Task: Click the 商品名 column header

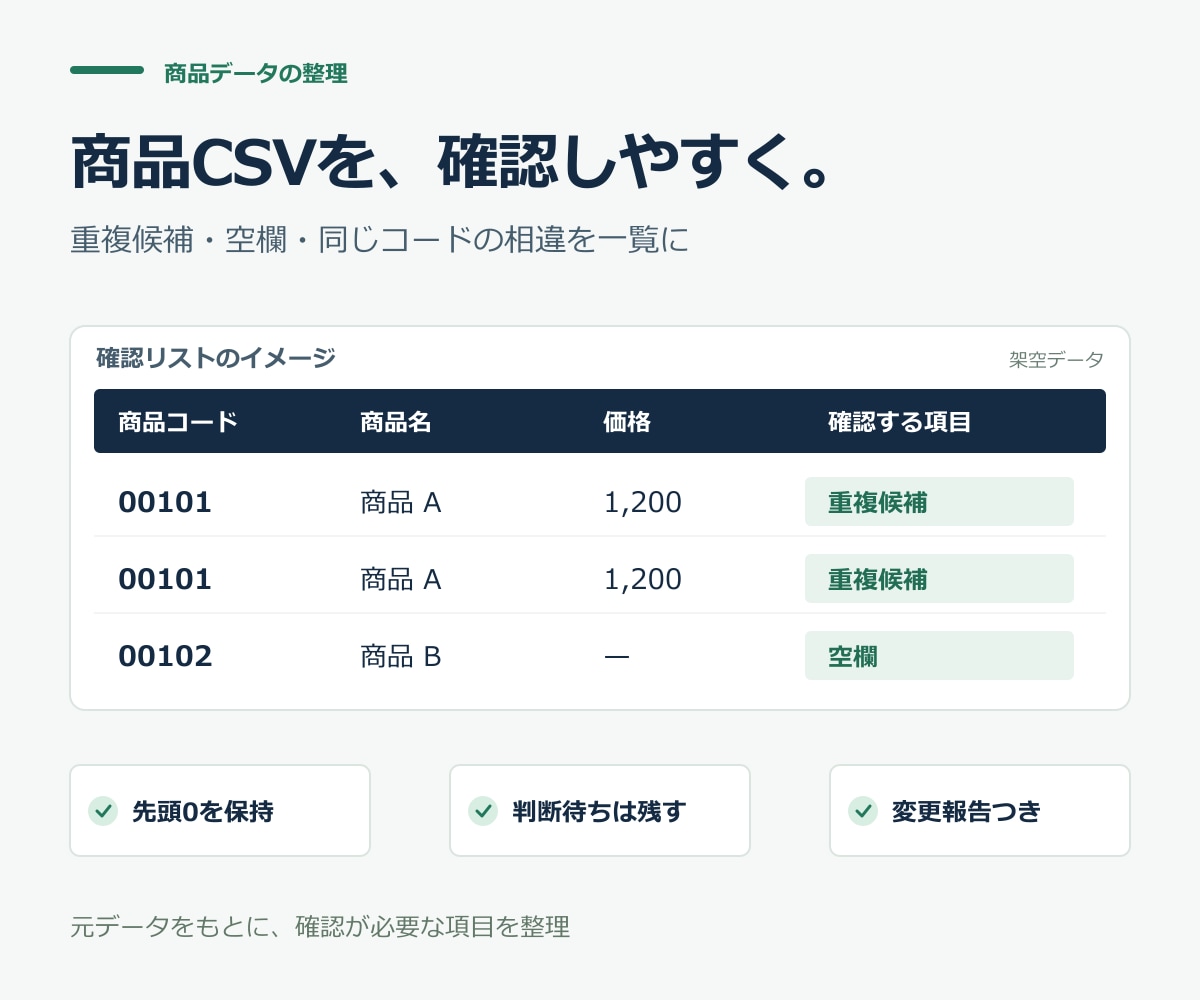Action: click(x=396, y=421)
